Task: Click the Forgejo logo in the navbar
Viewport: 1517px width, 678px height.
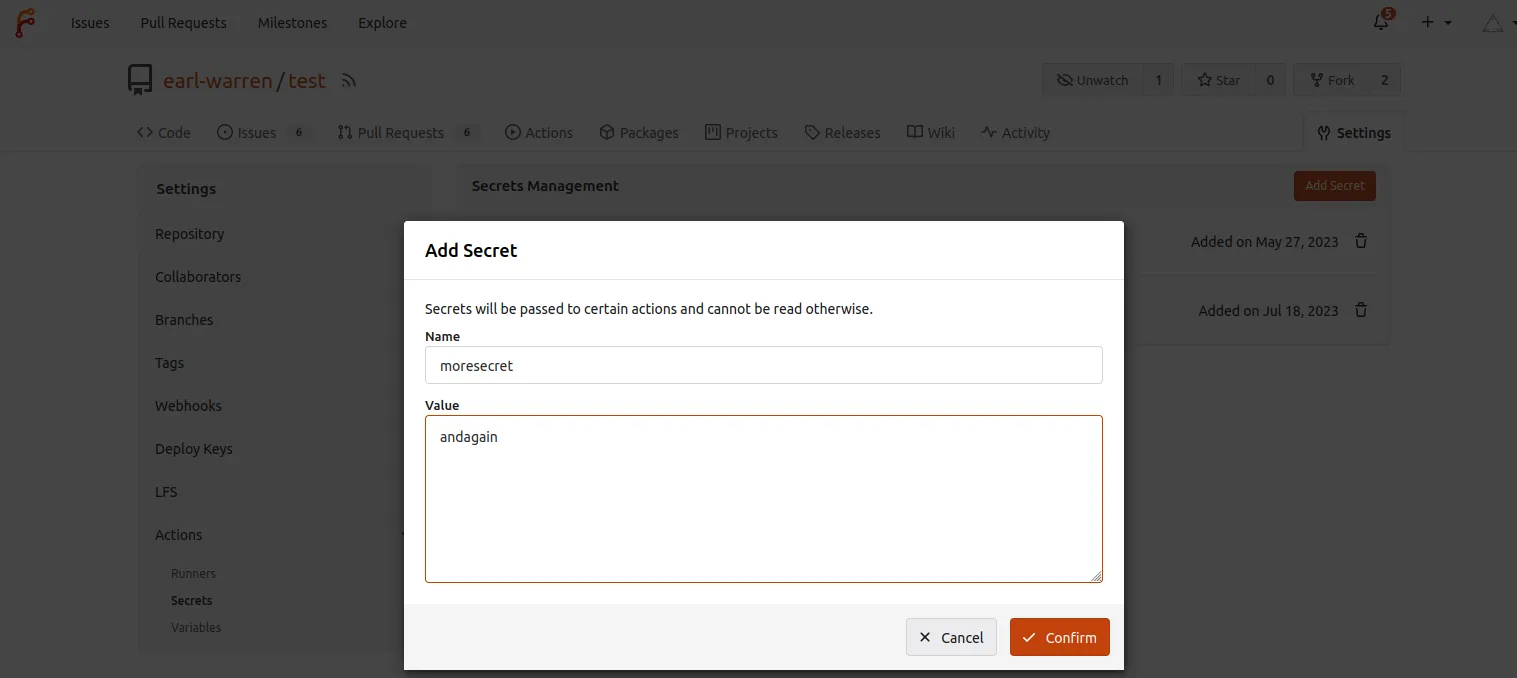Action: 25,22
